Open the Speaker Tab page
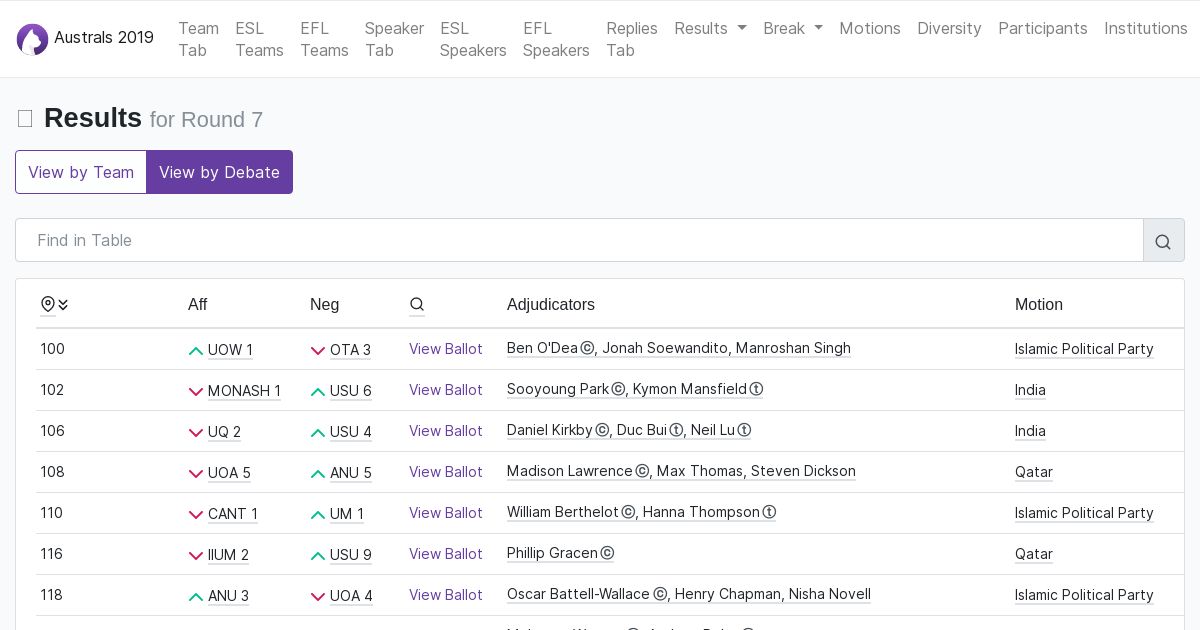This screenshot has height=630, width=1200. (393, 39)
